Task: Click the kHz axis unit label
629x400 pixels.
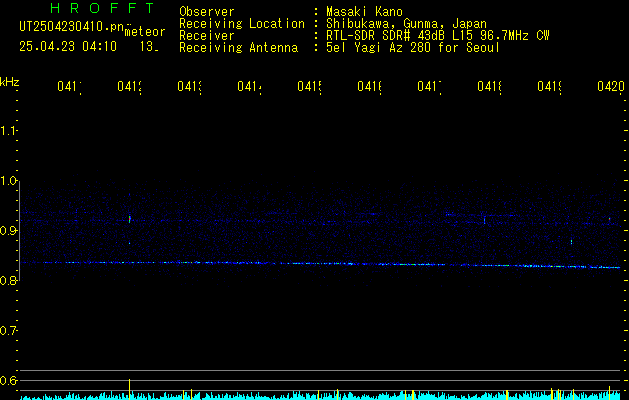Action: click(9, 82)
